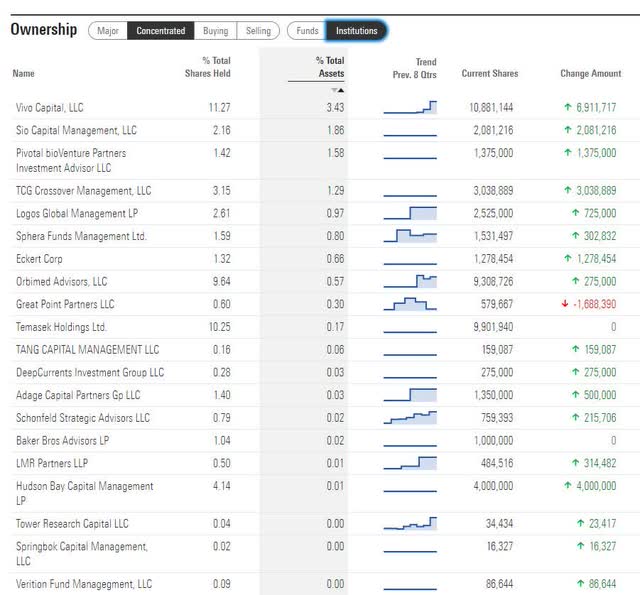Click red down arrow beside -1,688,390
640x595 pixels.
pos(565,304)
